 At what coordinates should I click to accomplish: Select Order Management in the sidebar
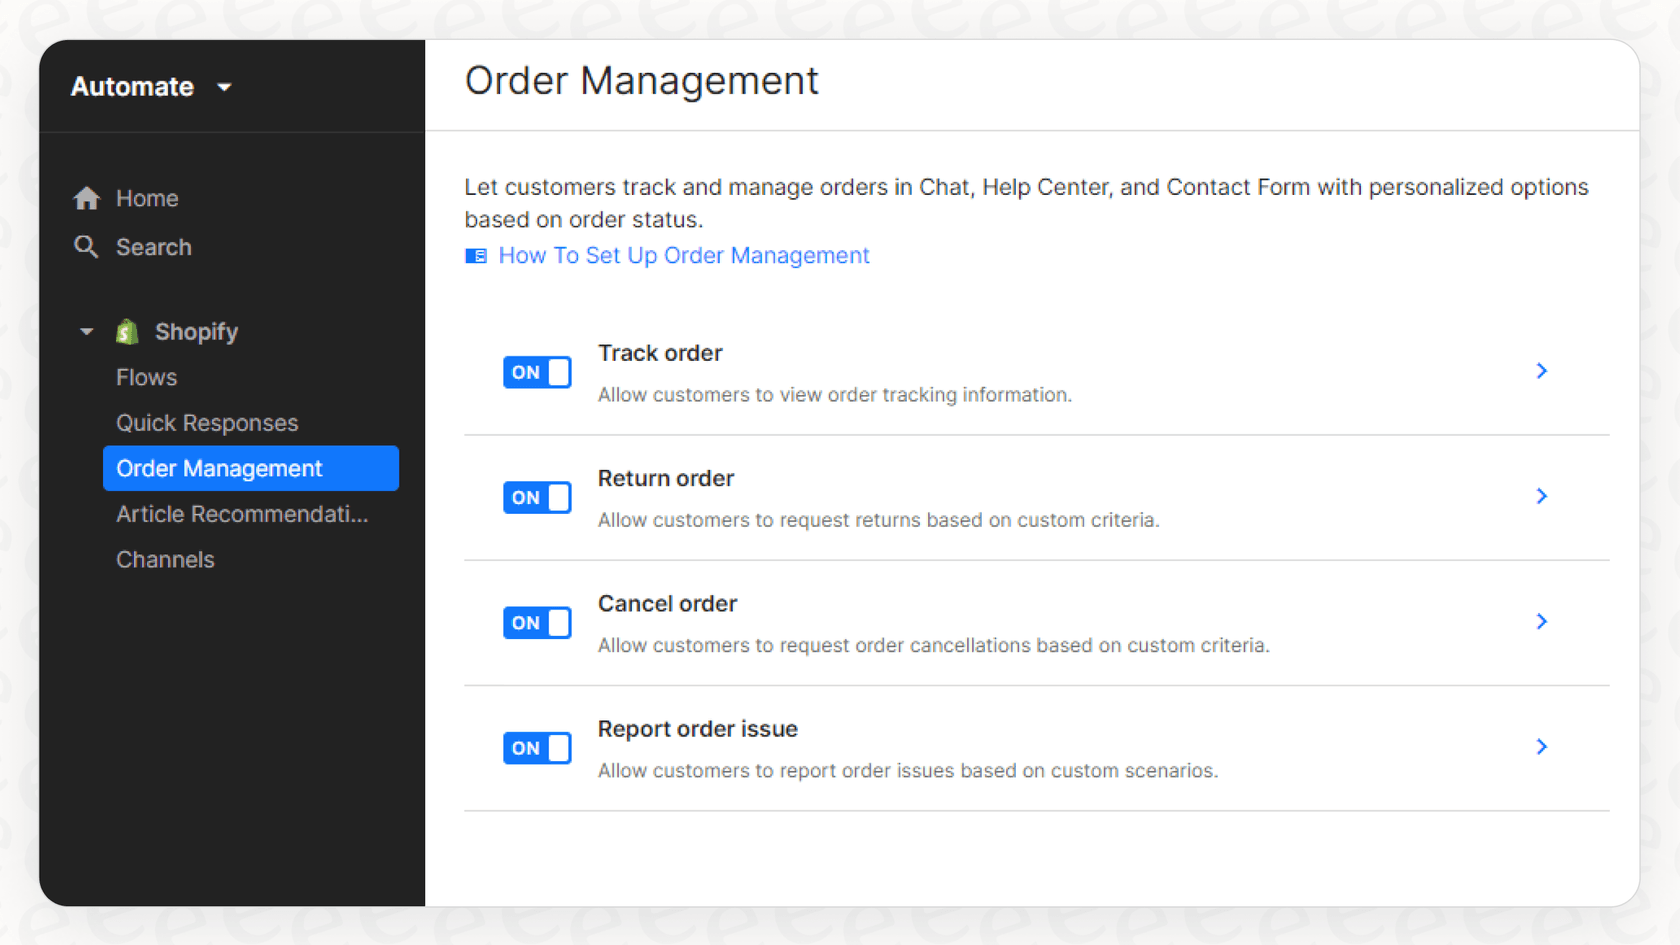(219, 468)
